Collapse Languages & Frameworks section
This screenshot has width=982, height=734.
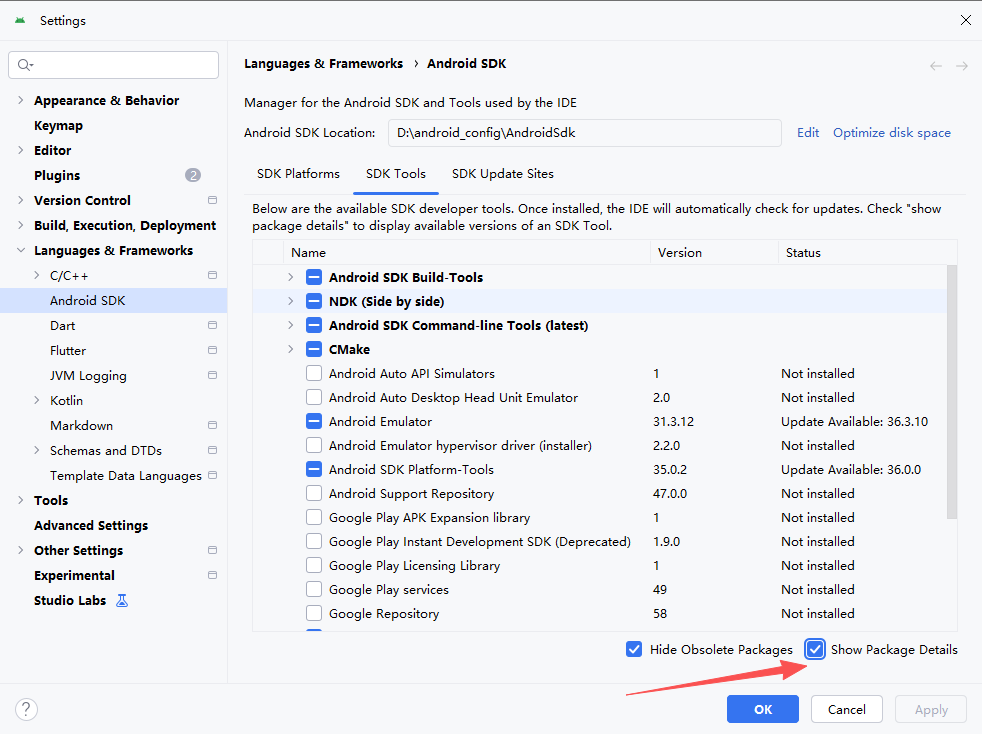[21, 251]
